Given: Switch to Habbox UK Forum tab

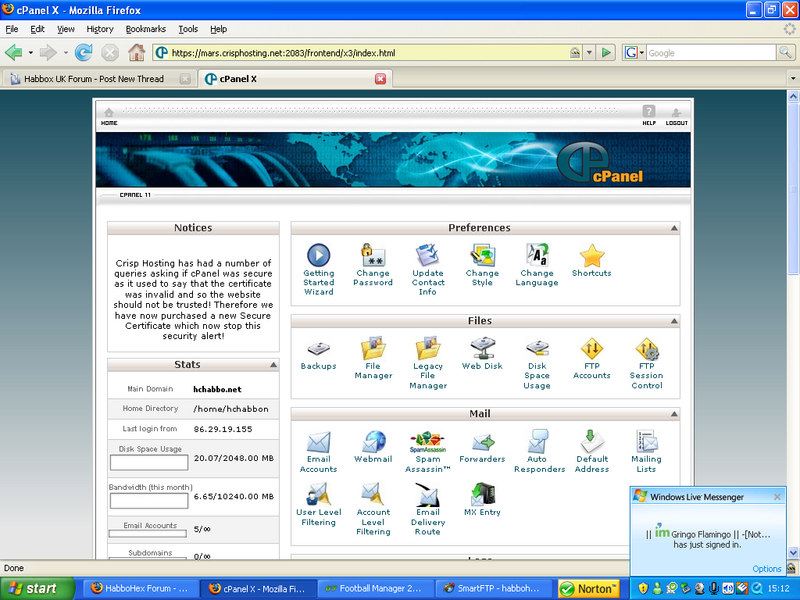Looking at the screenshot, I should click(x=98, y=79).
